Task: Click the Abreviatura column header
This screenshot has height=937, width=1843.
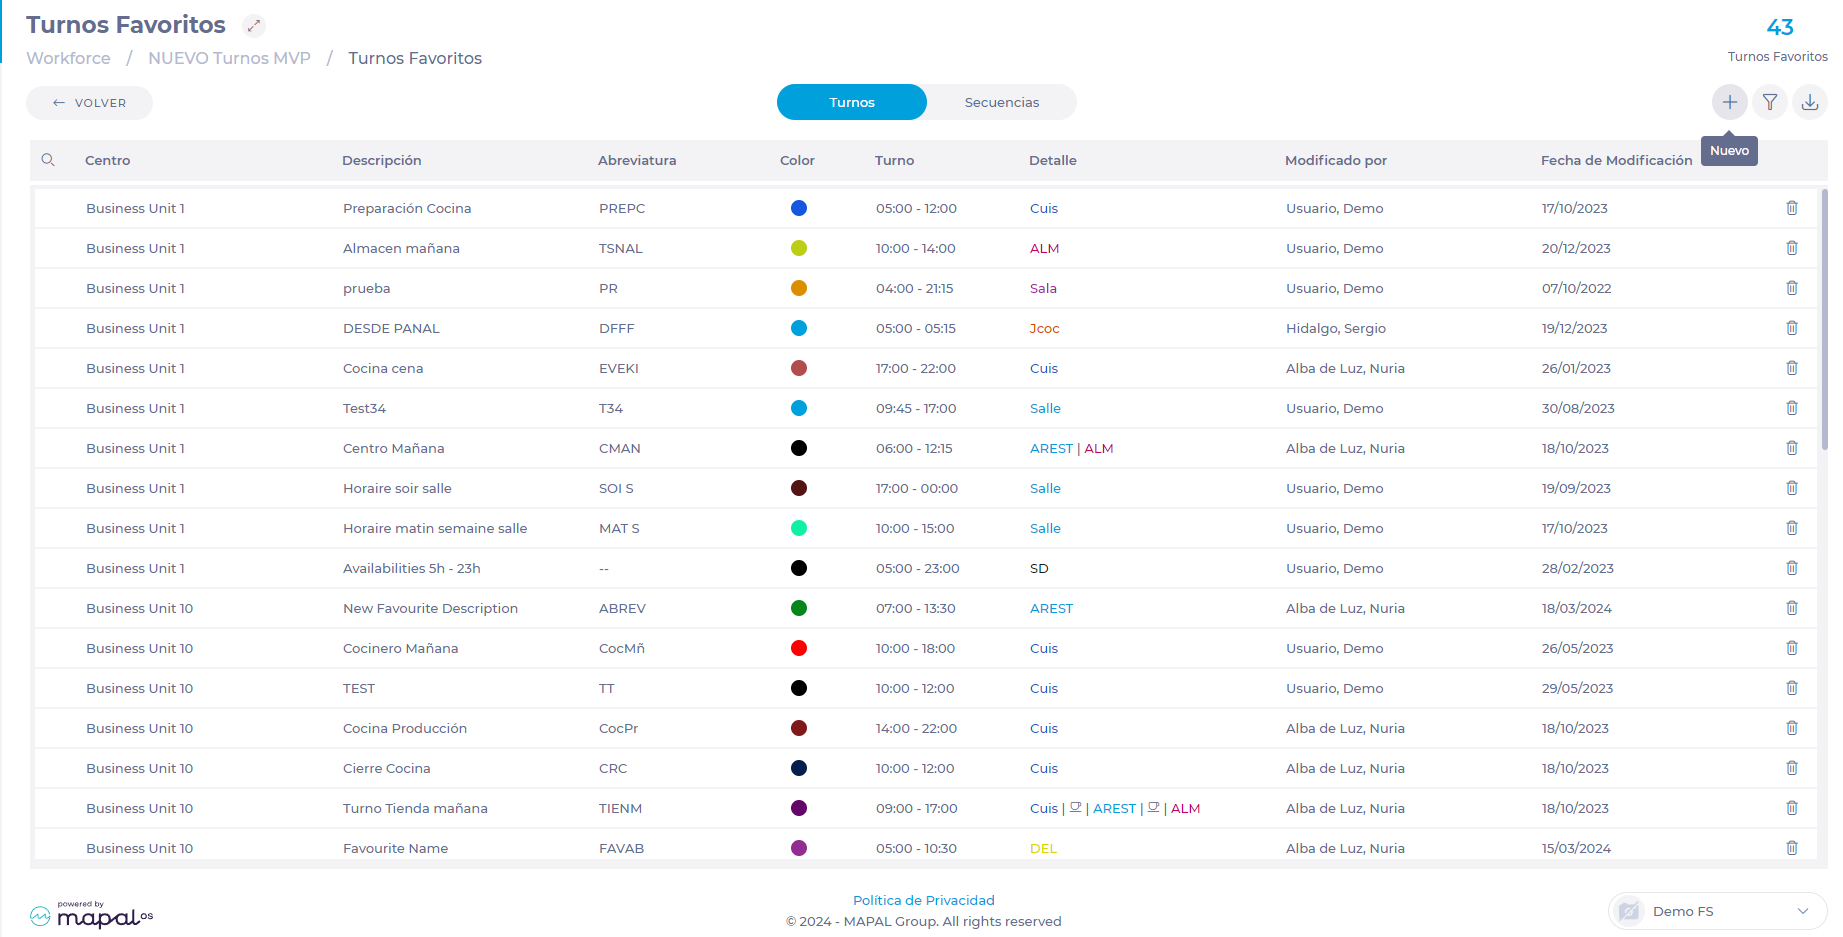Action: click(x=637, y=160)
